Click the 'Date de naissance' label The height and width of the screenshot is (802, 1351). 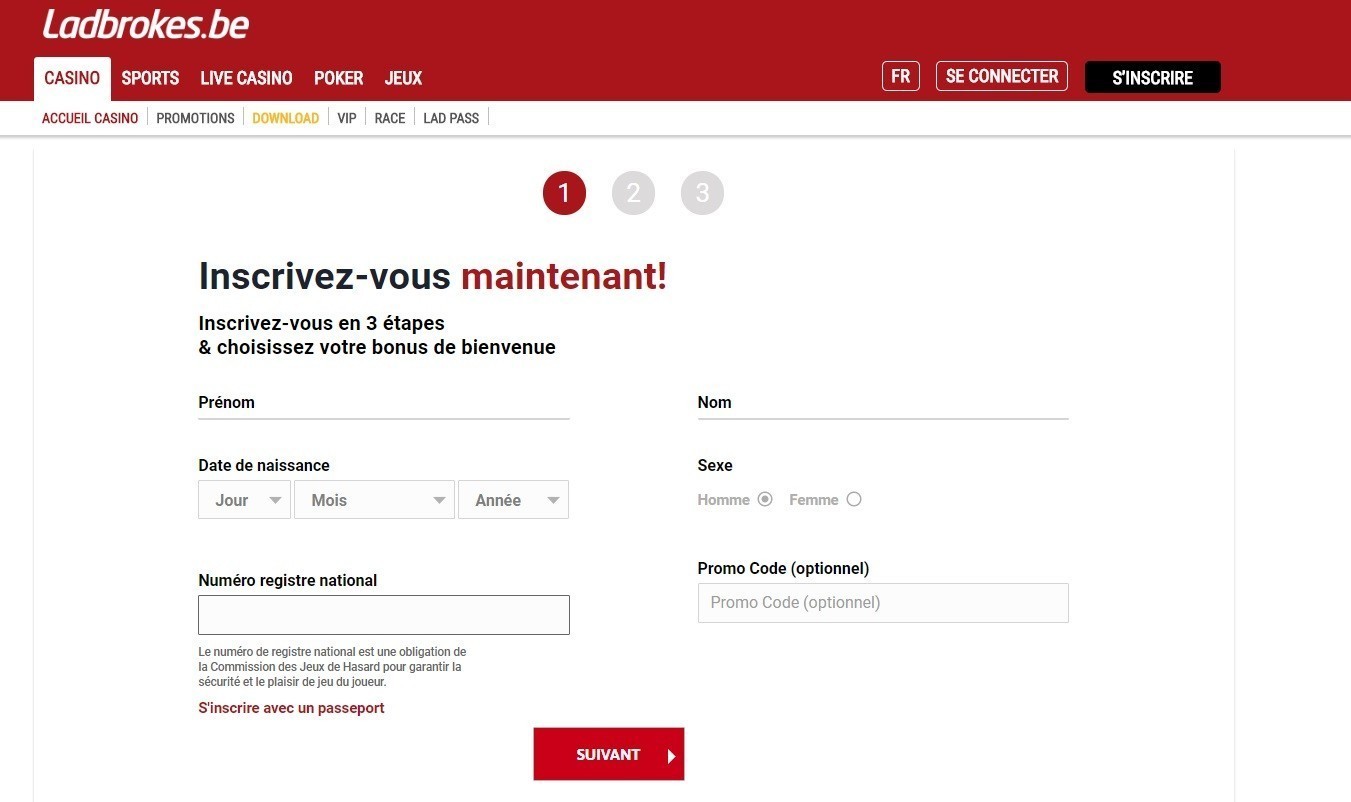pyautogui.click(x=264, y=465)
